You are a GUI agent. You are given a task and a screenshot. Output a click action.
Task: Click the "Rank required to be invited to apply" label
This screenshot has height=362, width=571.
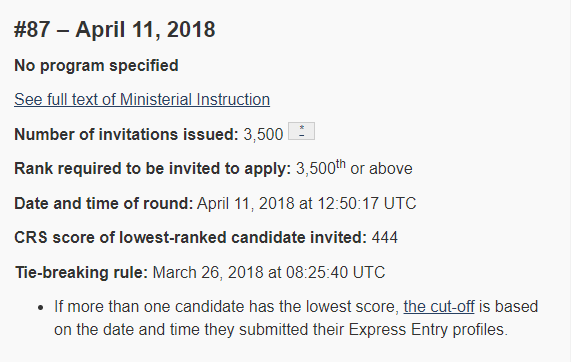(x=153, y=169)
